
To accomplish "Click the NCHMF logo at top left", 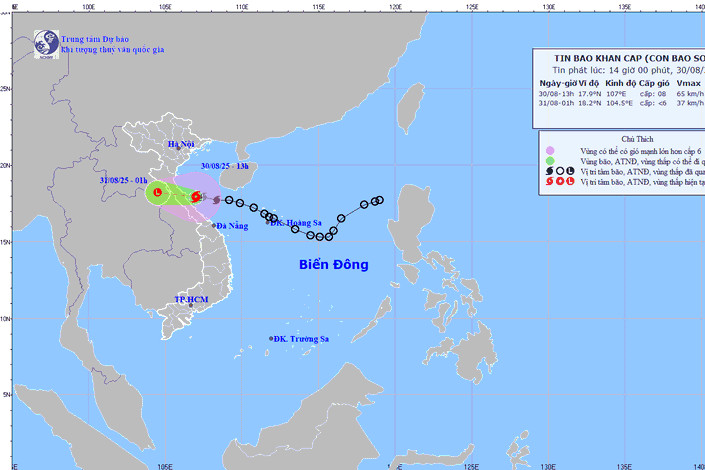I will [45, 42].
